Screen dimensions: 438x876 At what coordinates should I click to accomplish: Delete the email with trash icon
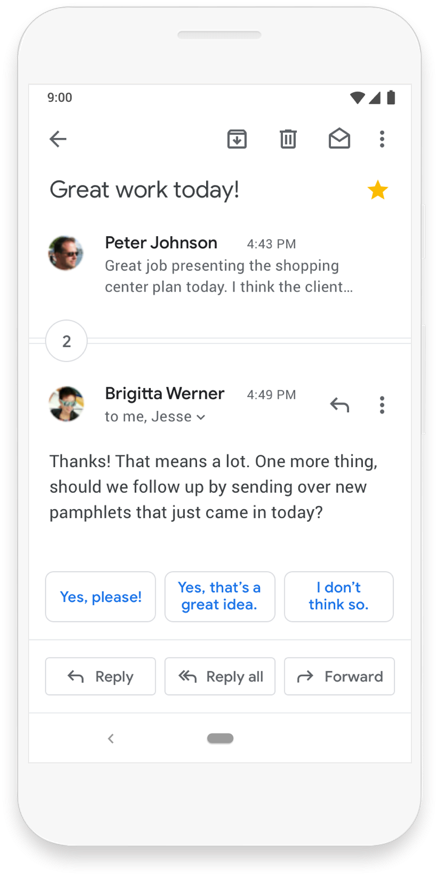(x=288, y=139)
